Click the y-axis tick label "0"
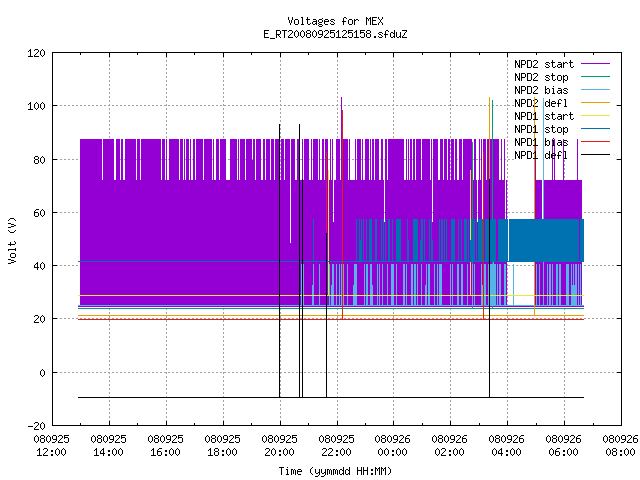The height and width of the screenshot is (480, 640). click(42, 373)
